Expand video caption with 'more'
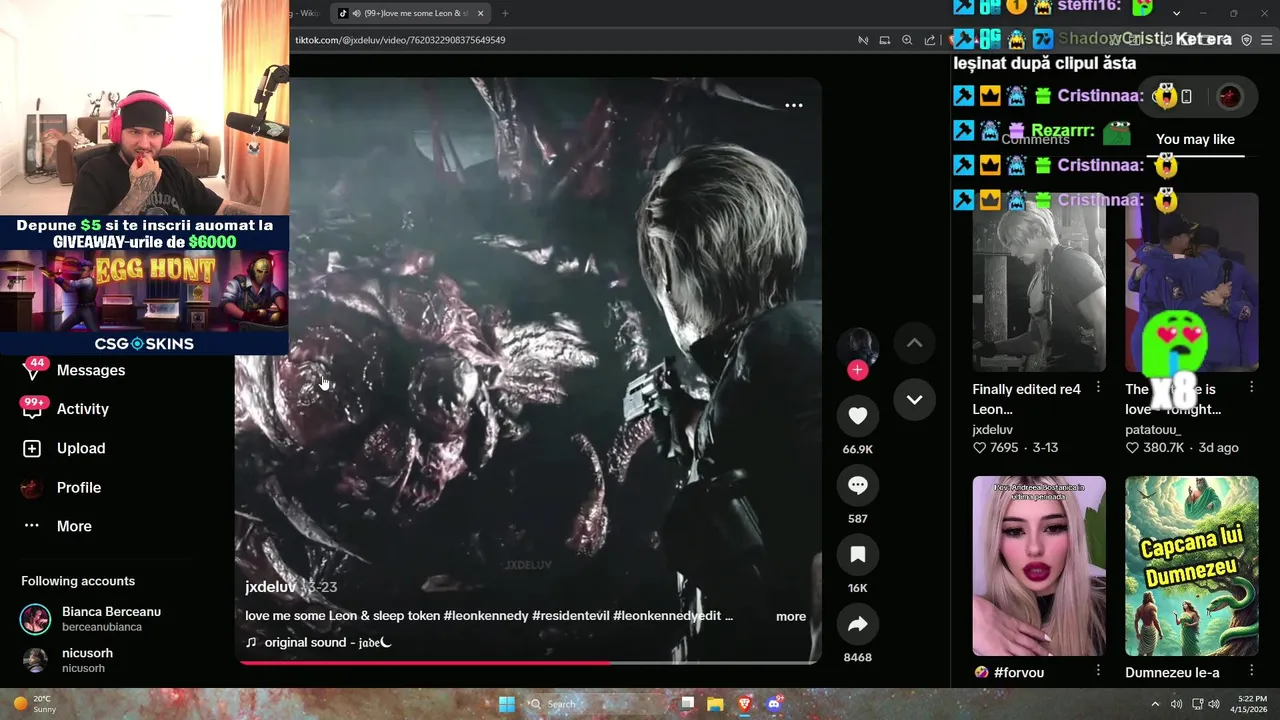Viewport: 1280px width, 720px height. click(x=791, y=616)
